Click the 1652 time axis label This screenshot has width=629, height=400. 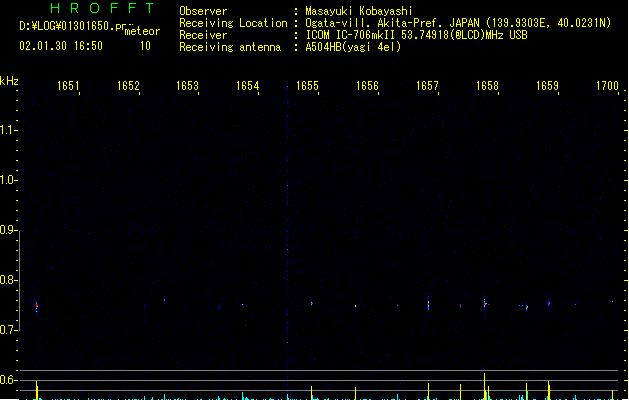(128, 86)
